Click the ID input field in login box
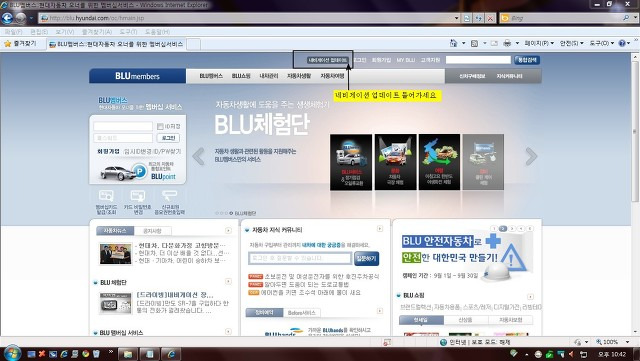Image resolution: width=640 pixels, height=361 pixels. pos(123,127)
